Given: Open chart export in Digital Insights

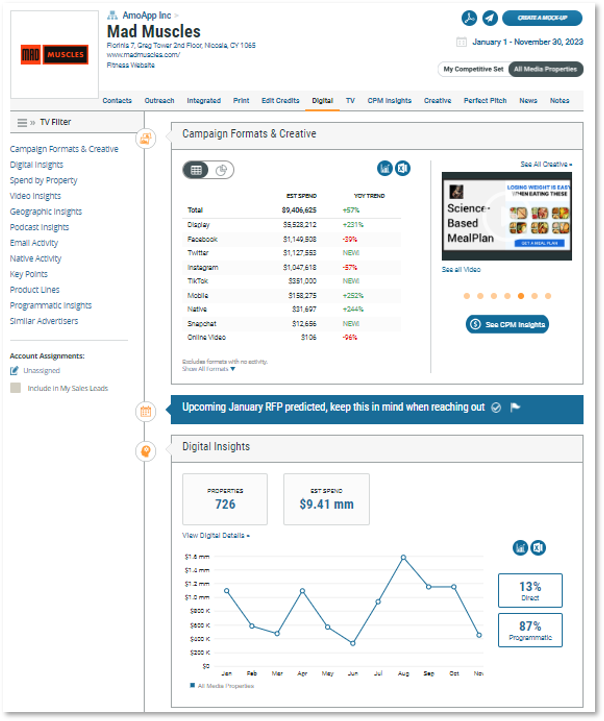Looking at the screenshot, I should (x=520, y=548).
